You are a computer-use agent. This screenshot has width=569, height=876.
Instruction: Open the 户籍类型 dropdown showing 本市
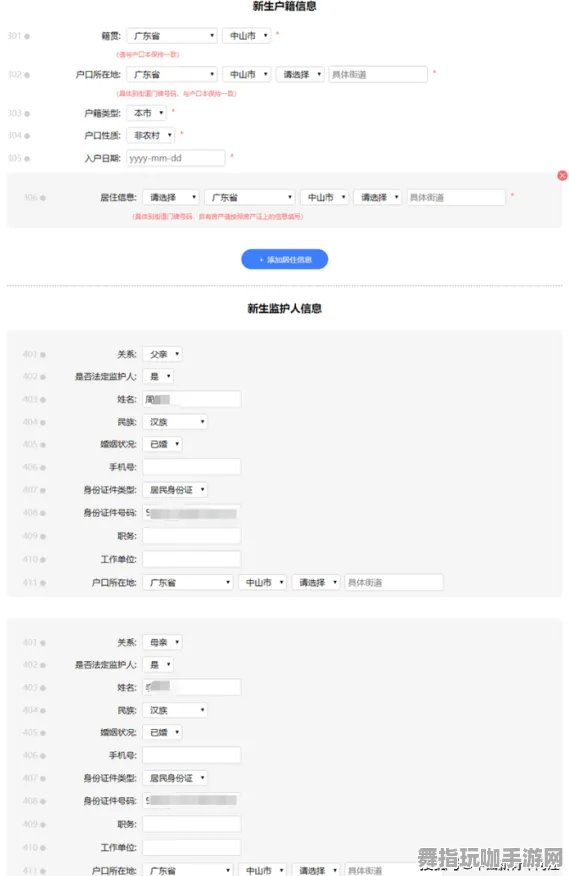click(x=146, y=113)
